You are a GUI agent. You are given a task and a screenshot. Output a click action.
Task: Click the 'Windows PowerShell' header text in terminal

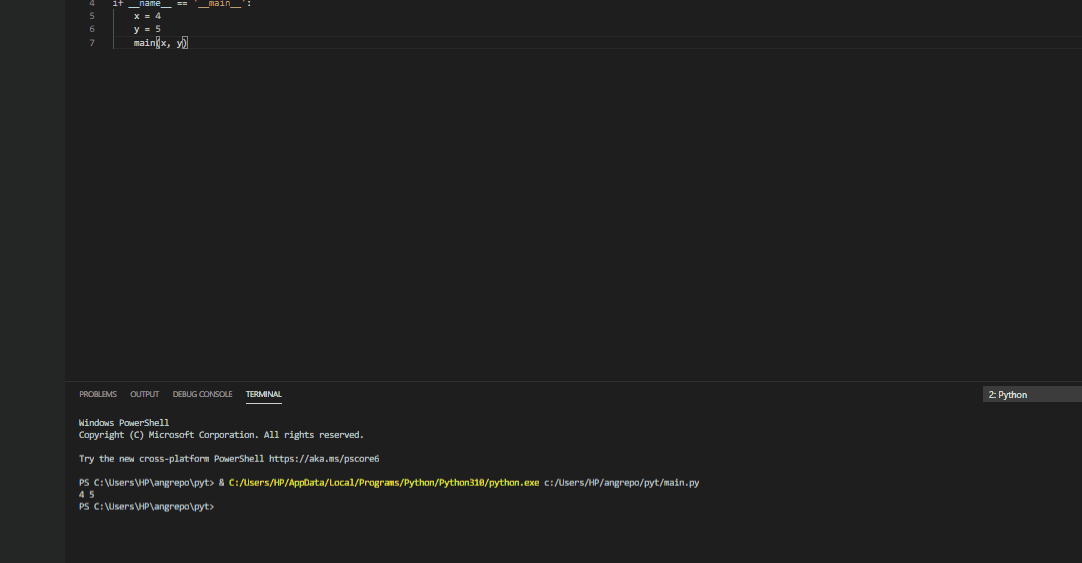(x=124, y=423)
